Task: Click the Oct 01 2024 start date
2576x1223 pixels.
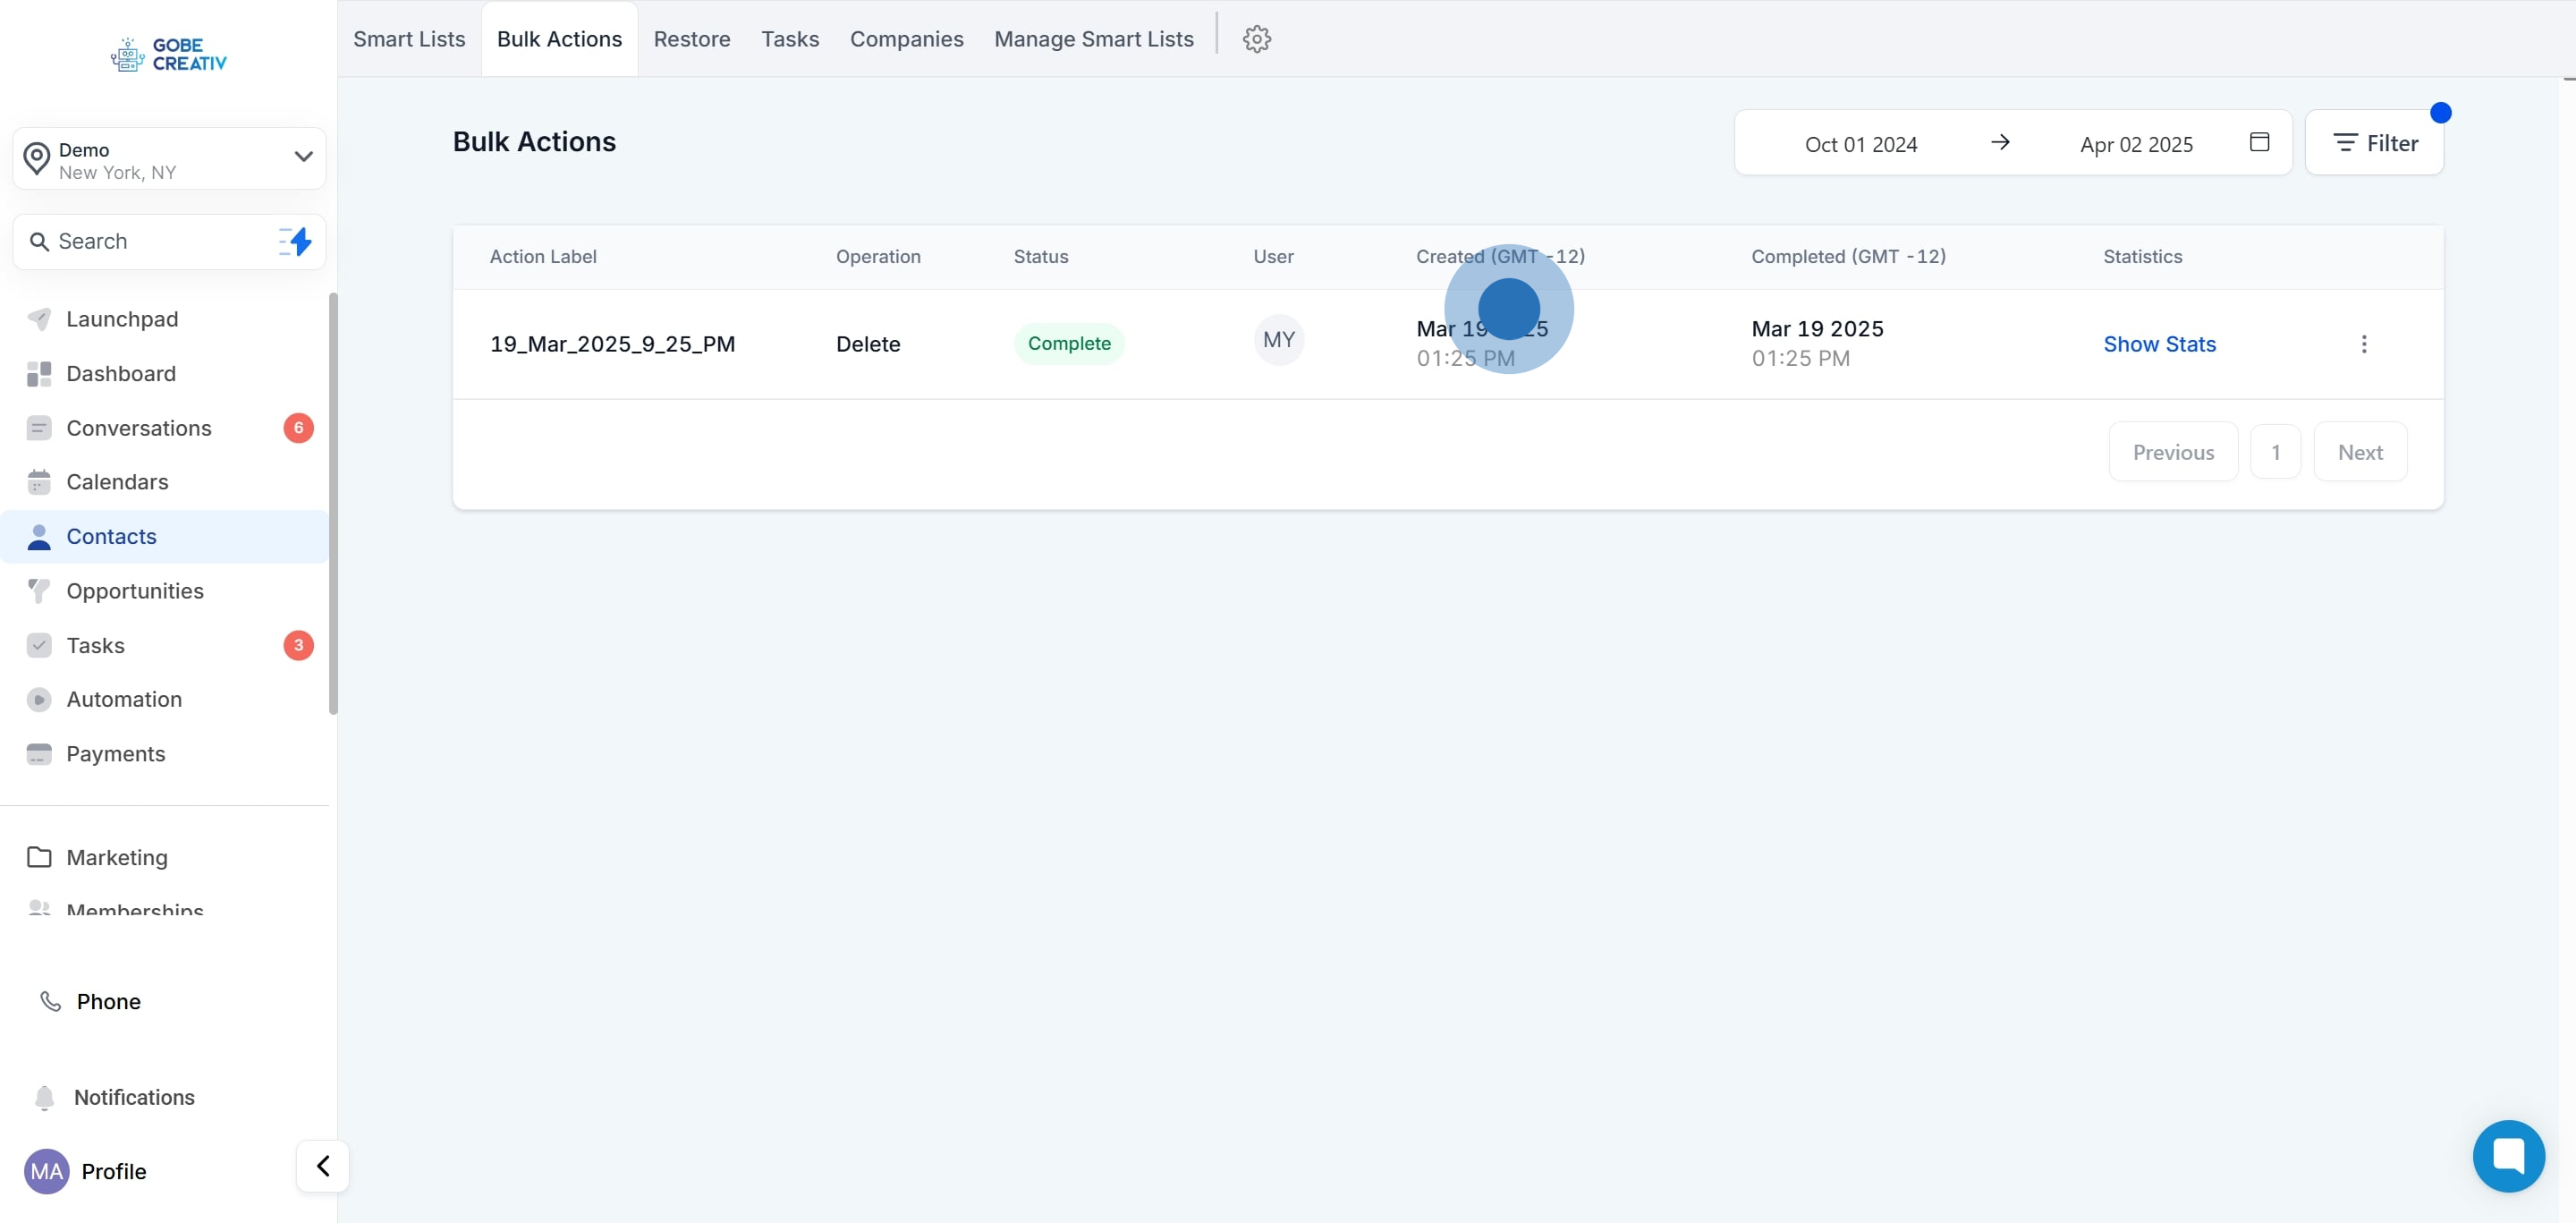Action: 1860,144
